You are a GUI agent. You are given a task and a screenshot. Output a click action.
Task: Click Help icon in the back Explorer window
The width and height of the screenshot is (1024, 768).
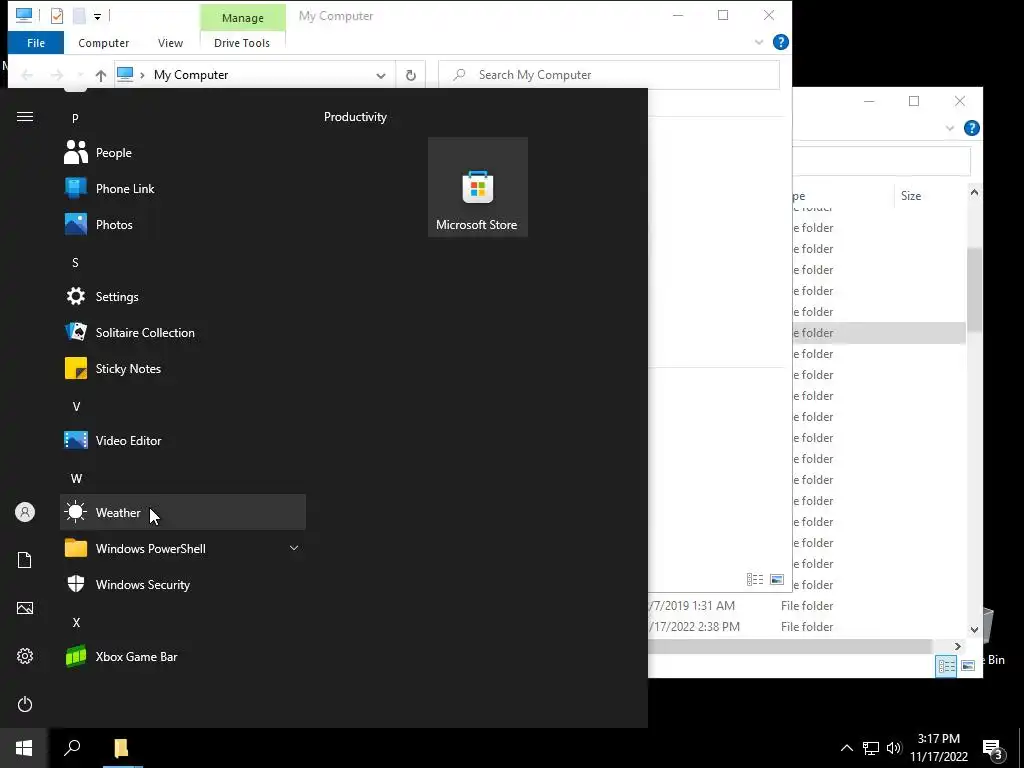(972, 128)
